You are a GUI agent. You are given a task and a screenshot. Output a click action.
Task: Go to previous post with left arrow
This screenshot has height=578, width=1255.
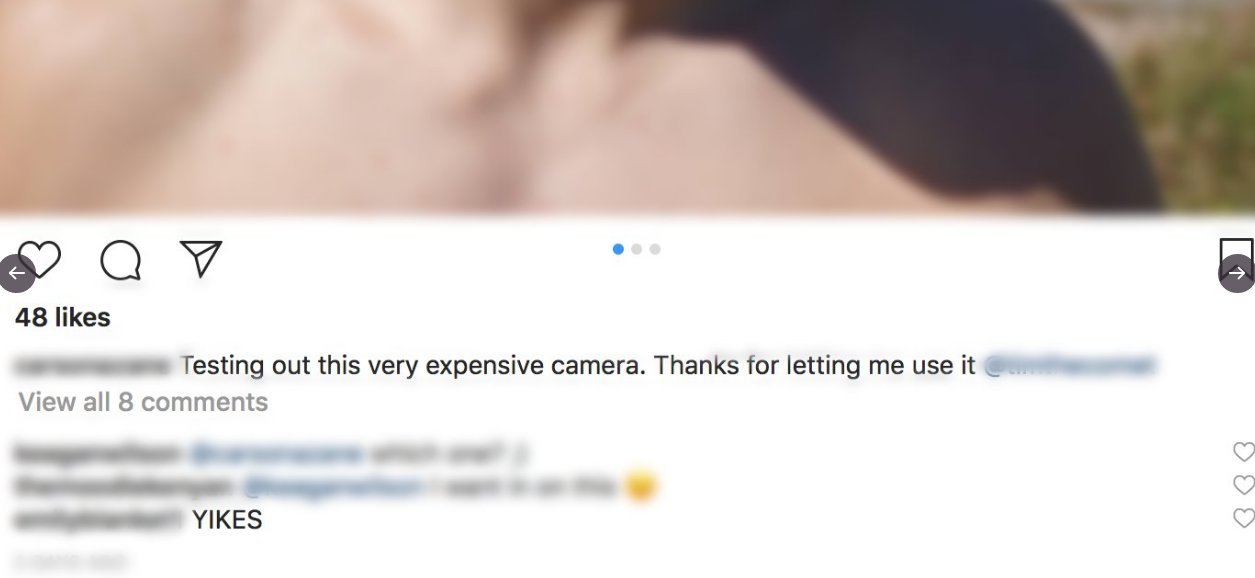point(17,273)
